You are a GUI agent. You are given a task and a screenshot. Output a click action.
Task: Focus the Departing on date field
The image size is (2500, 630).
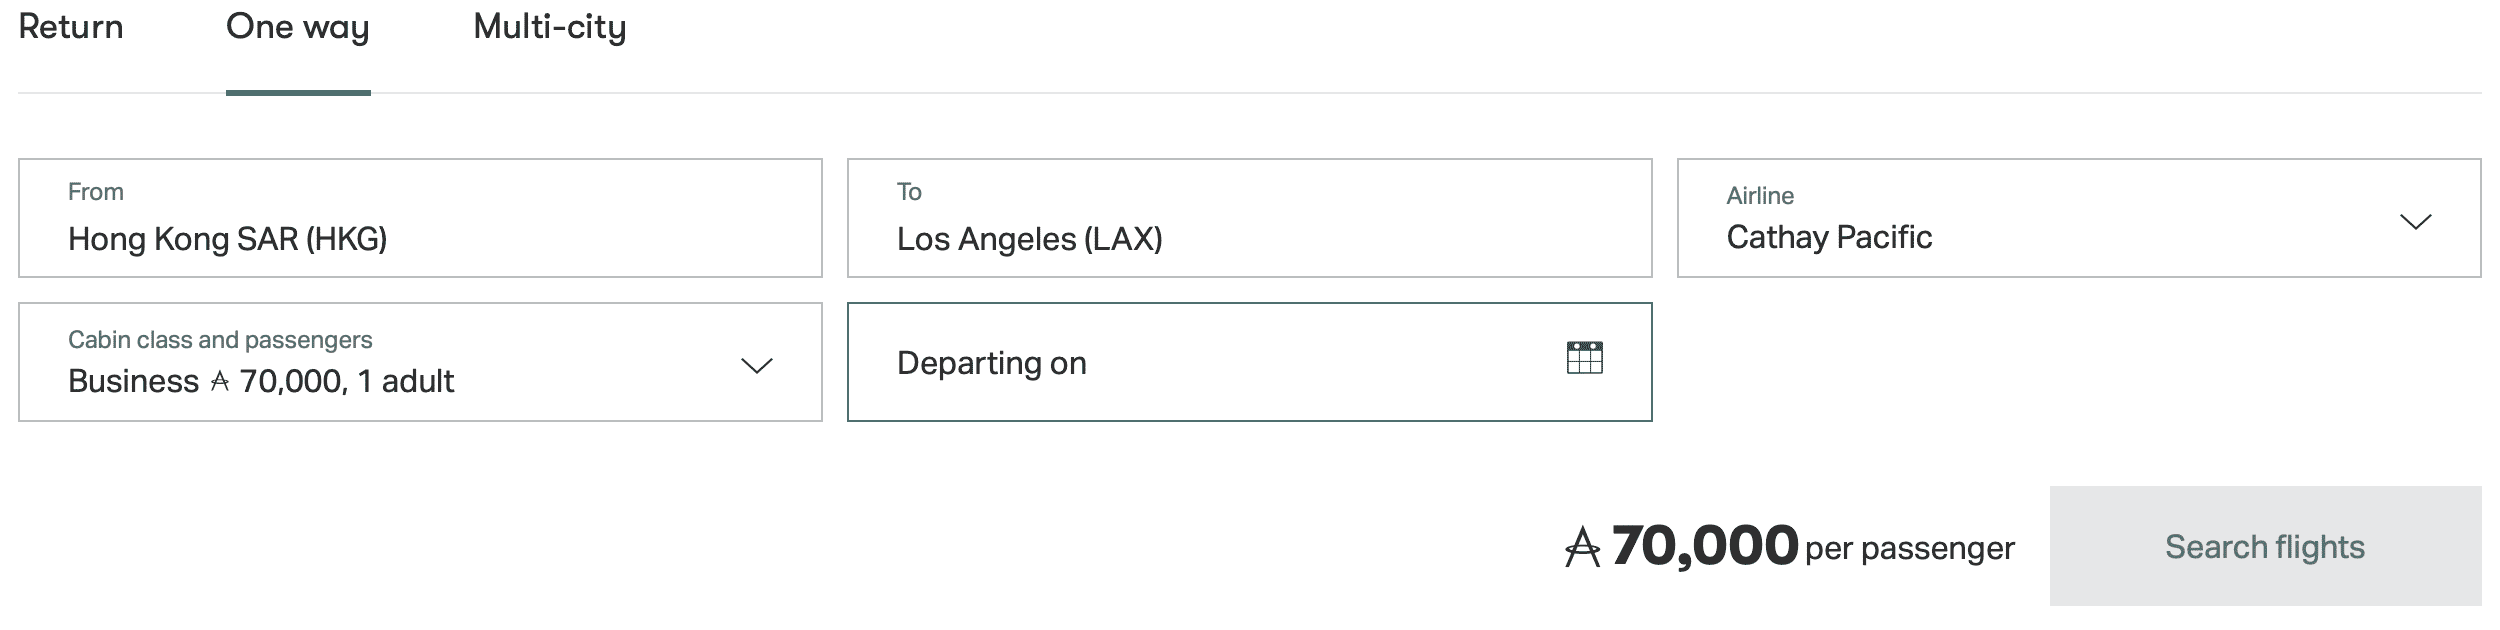coord(991,363)
